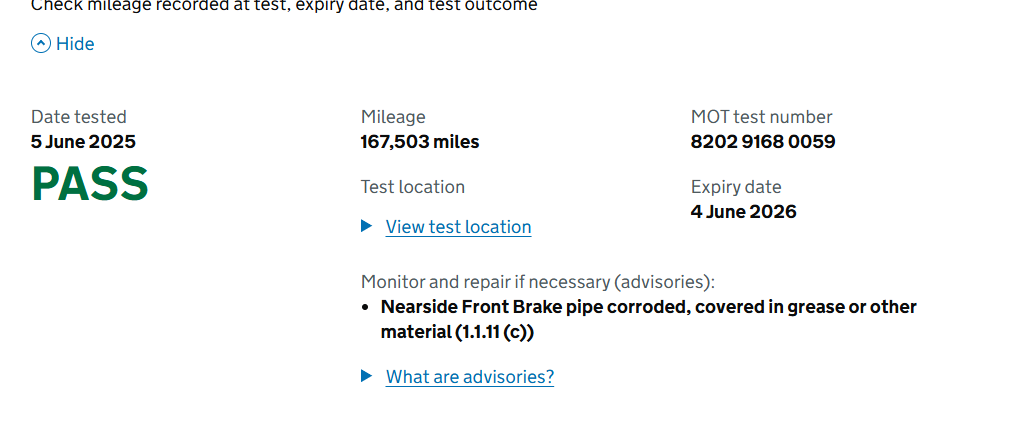The width and height of the screenshot is (1023, 427).
Task: Click the circled chevron icon beside Hide
Action: 41,43
